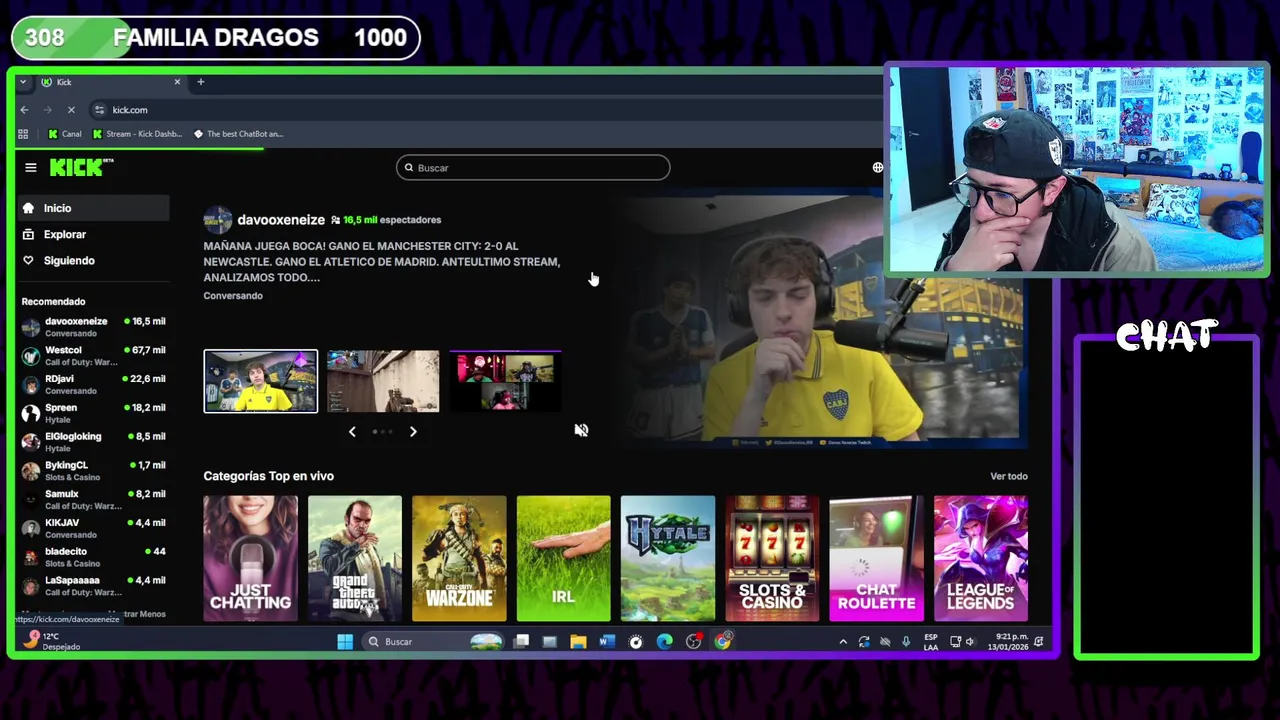
Task: Go to previous featured stream arrow
Action: 352,432
